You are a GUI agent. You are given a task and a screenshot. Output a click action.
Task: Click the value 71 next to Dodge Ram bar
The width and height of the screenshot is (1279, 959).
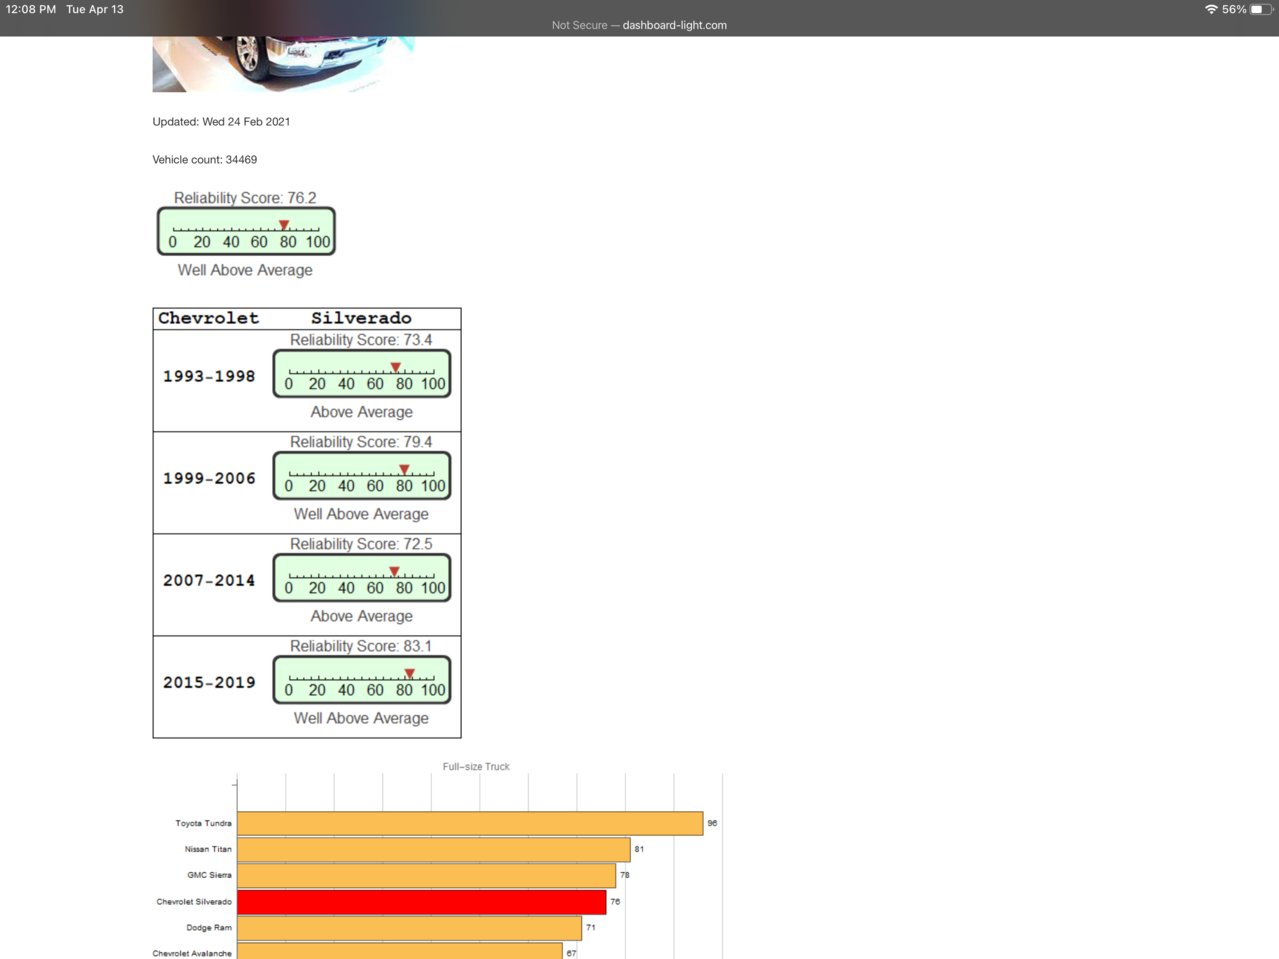tap(591, 928)
